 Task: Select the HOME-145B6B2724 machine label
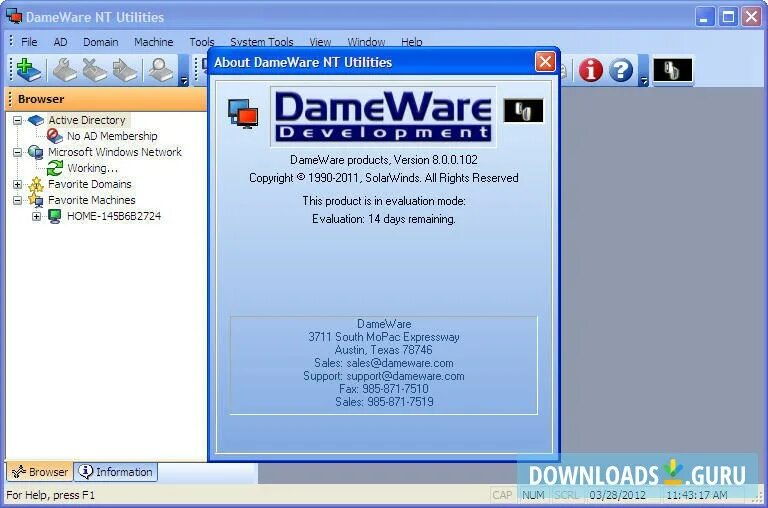(114, 216)
